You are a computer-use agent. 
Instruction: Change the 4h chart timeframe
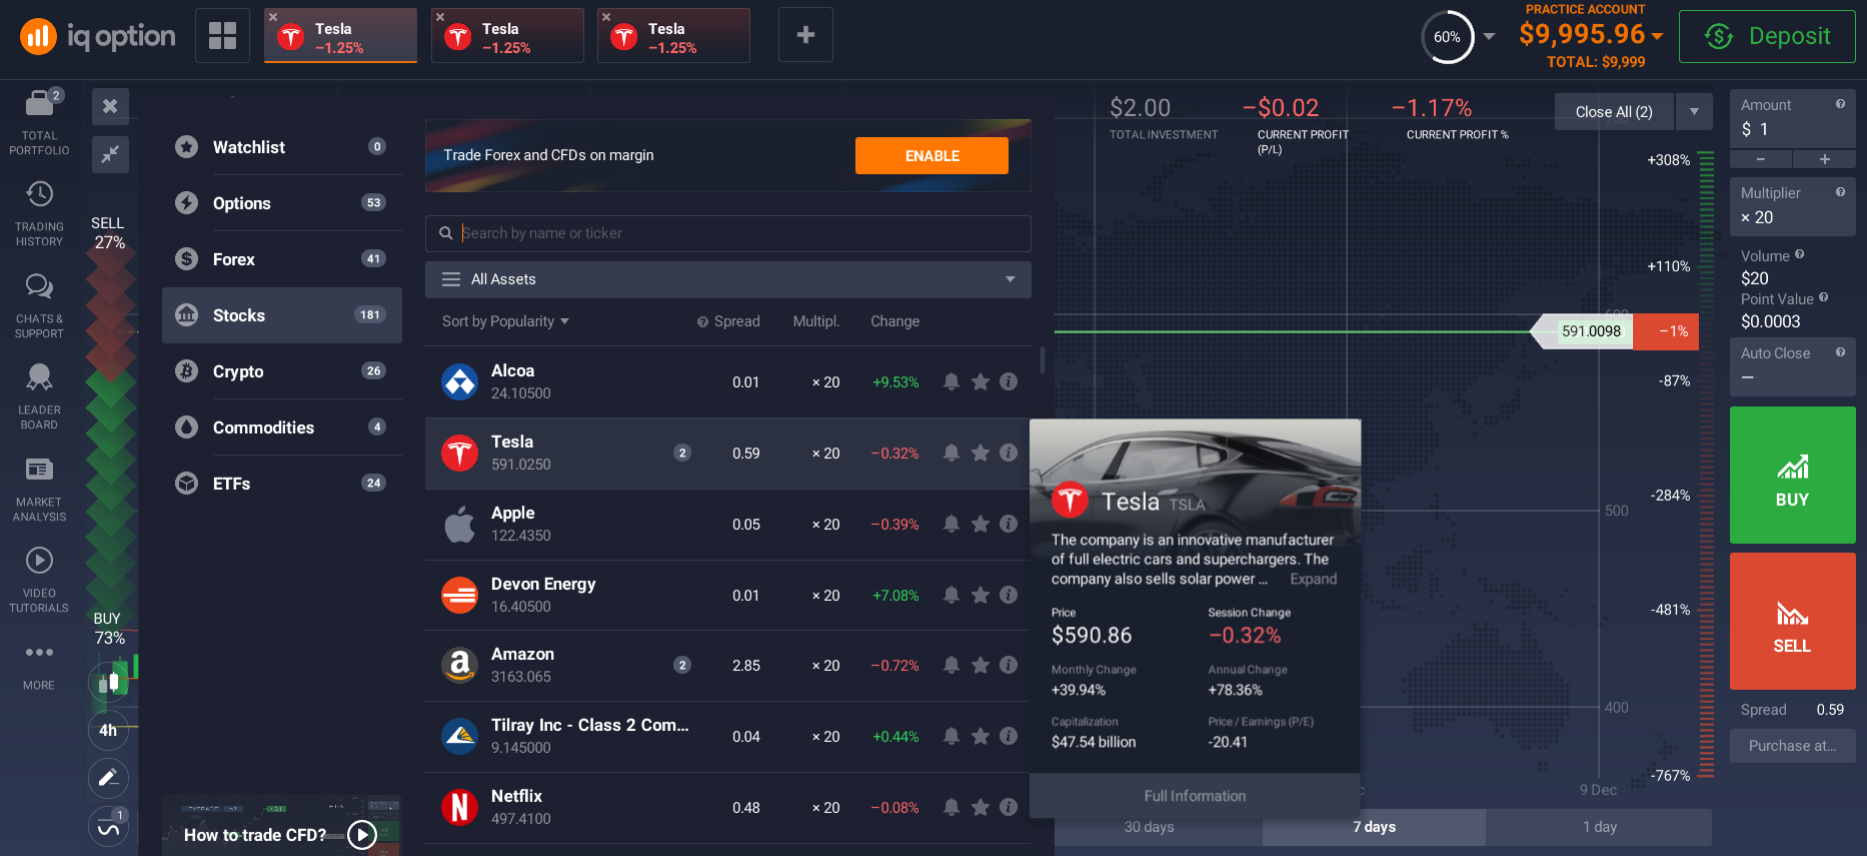tap(108, 731)
